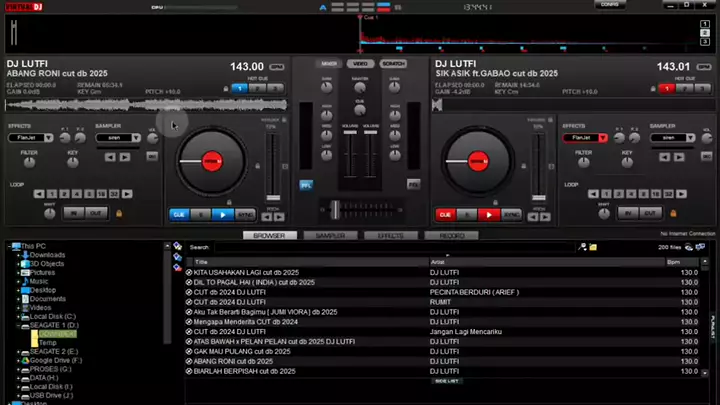This screenshot has width=720, height=405.
Task: Toggle the left deck loop lock icon
Action: (x=118, y=213)
